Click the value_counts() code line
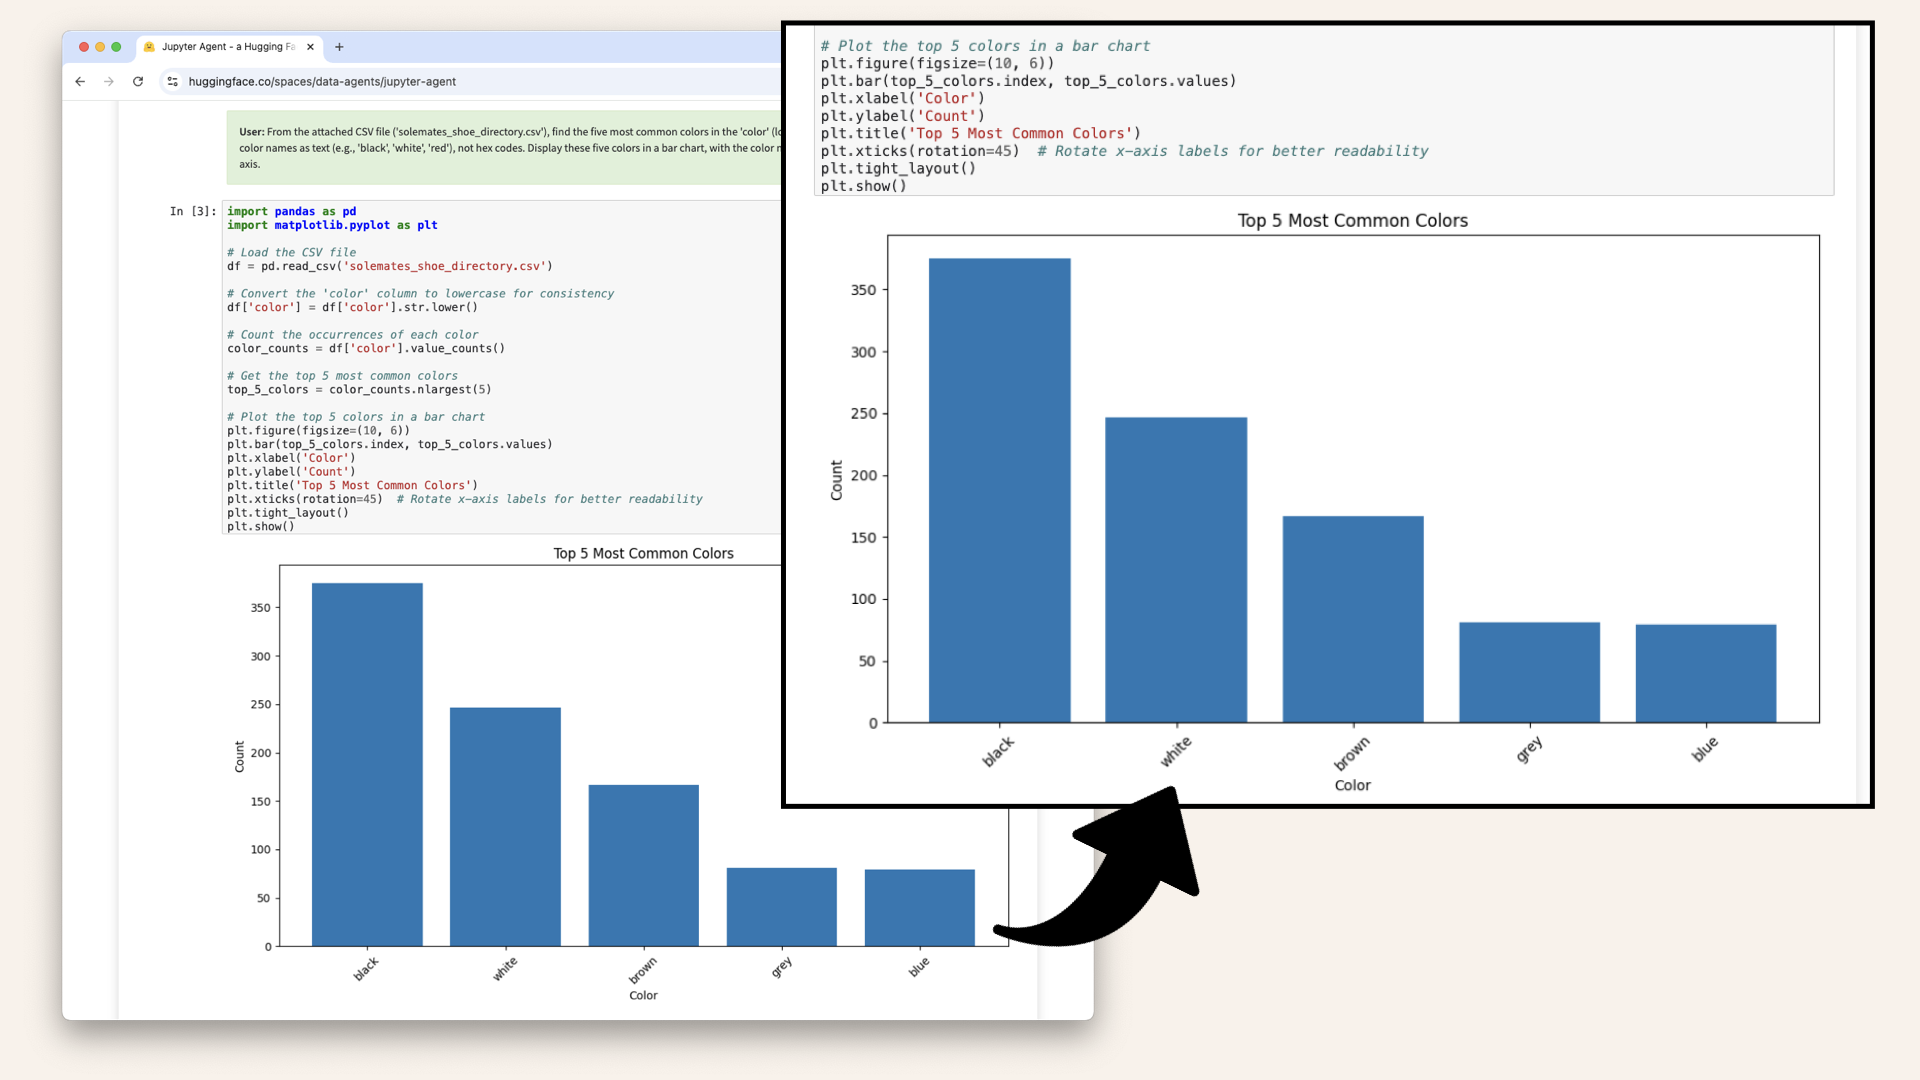1920x1080 pixels. click(366, 348)
